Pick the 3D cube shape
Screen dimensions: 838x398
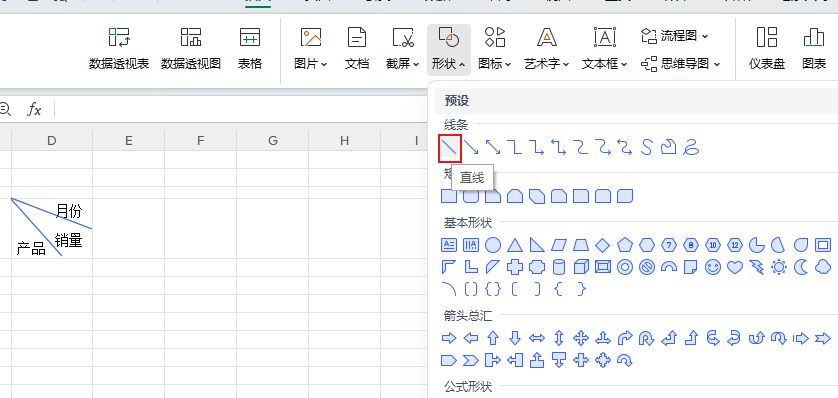tap(581, 267)
